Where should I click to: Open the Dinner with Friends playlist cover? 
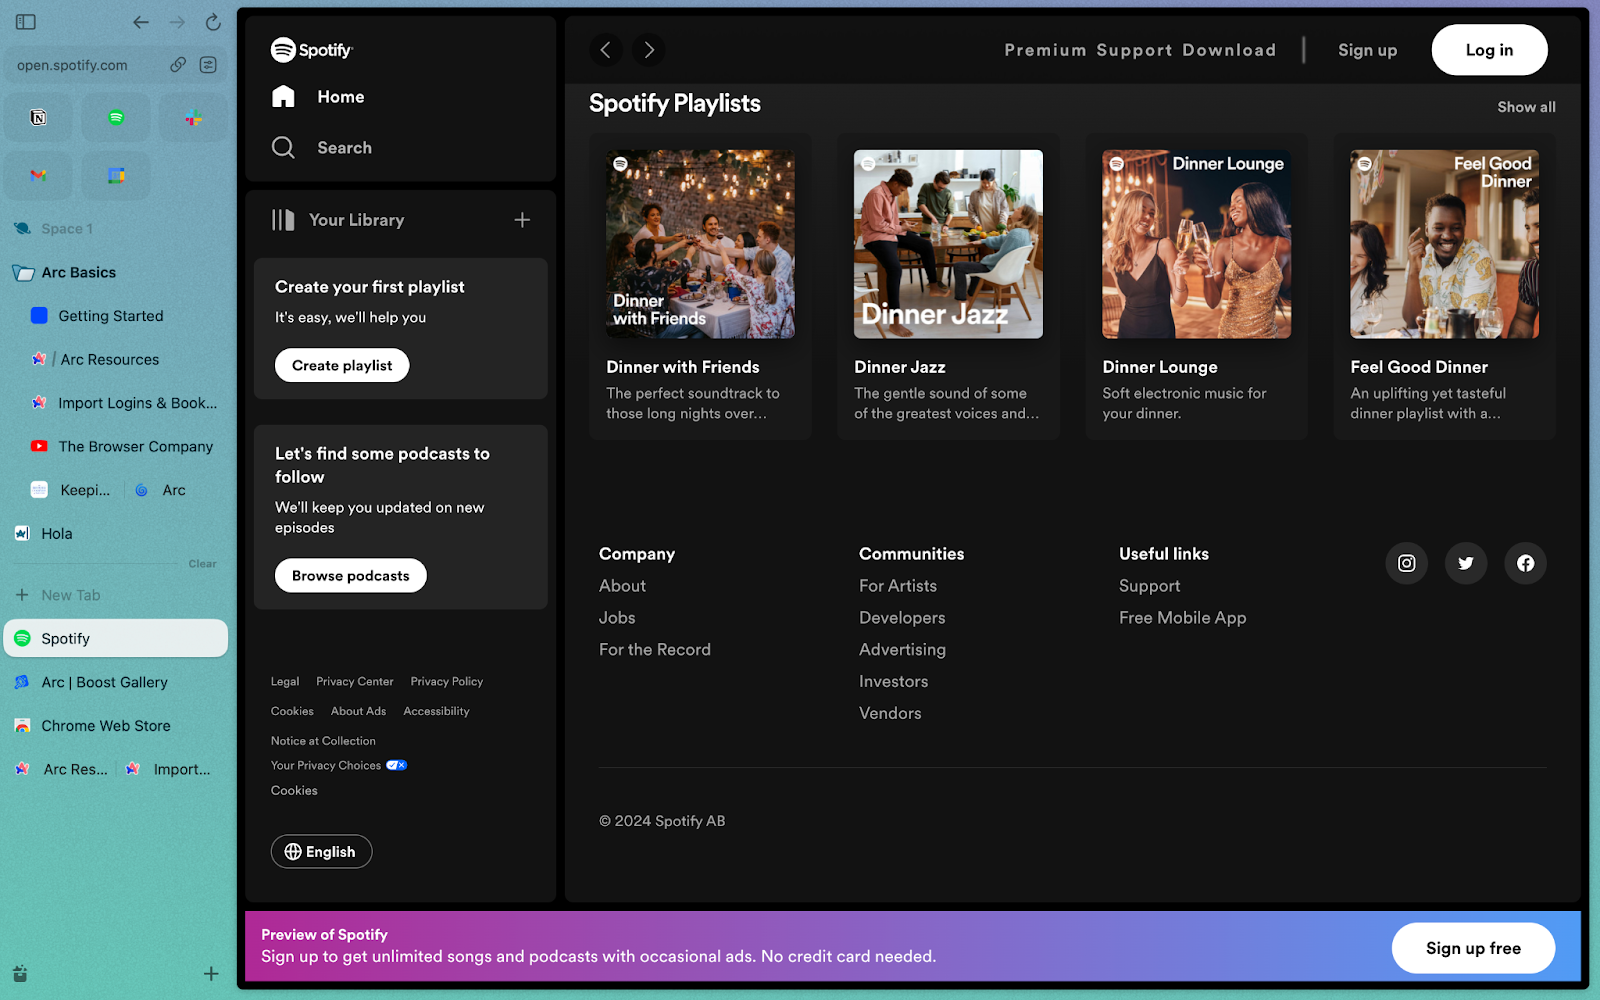700,244
